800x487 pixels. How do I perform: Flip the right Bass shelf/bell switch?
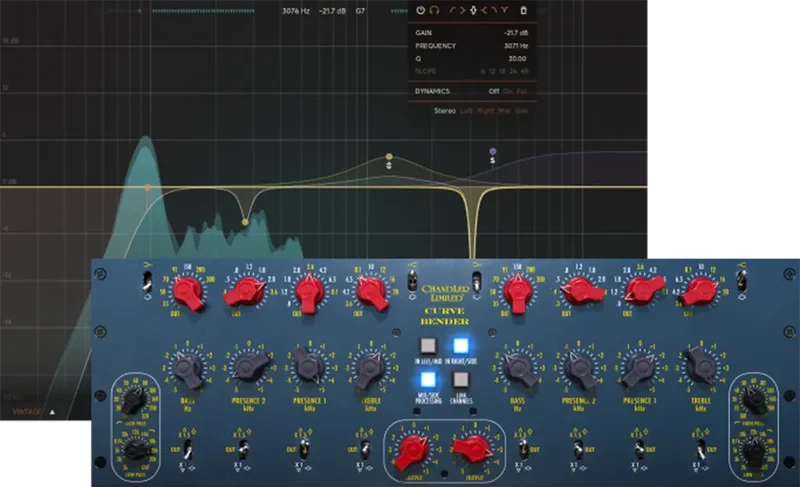477,280
